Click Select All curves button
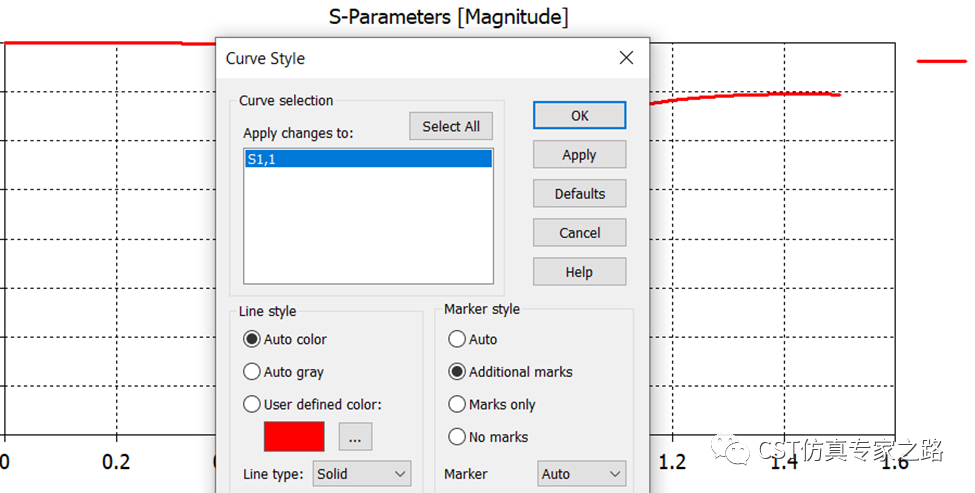975x493 pixels. (451, 126)
